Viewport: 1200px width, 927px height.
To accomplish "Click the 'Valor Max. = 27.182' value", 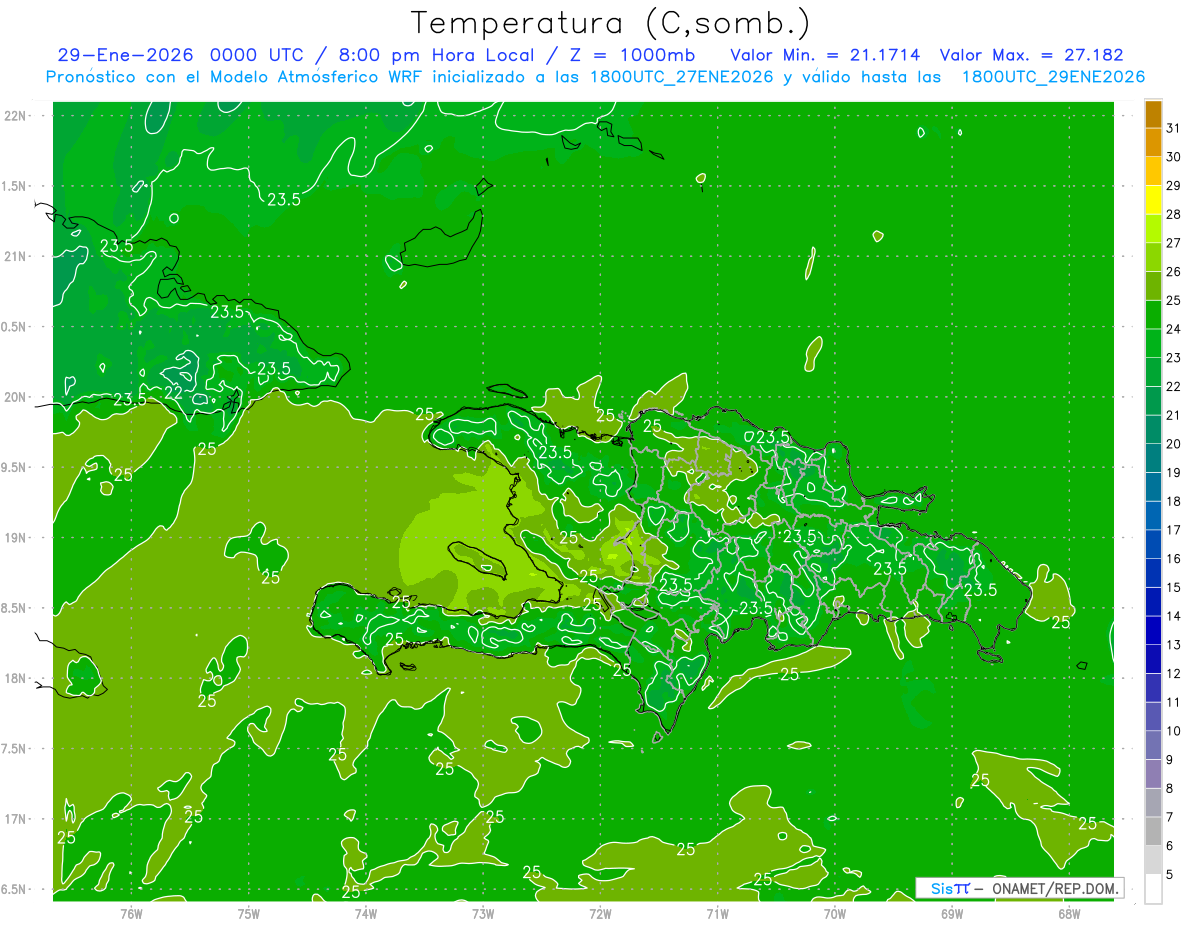I will pos(1031,55).
